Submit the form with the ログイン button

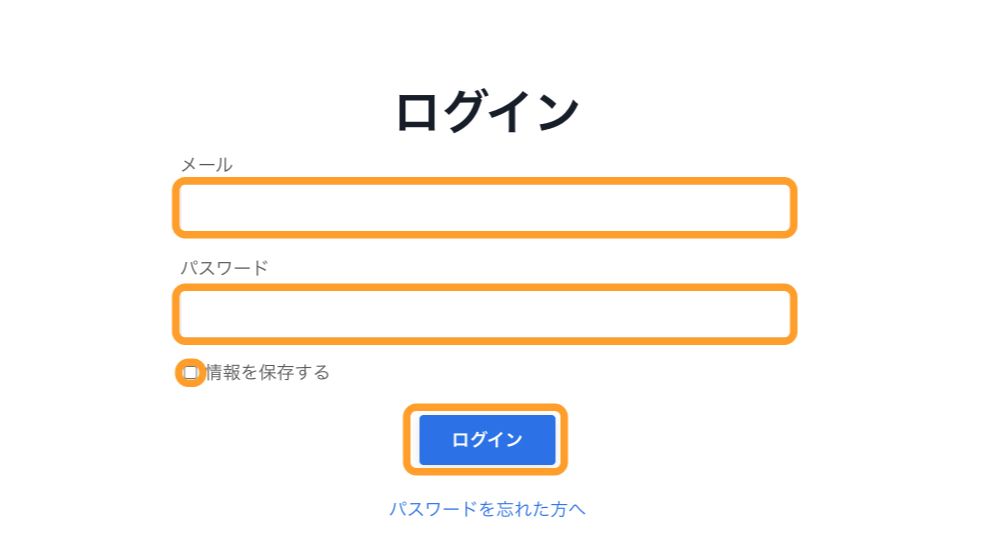[x=486, y=439]
